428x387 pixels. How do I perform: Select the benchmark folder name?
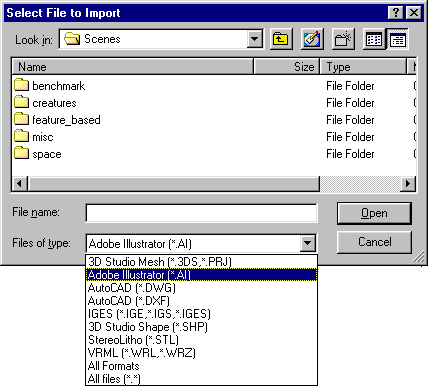[x=58, y=86]
